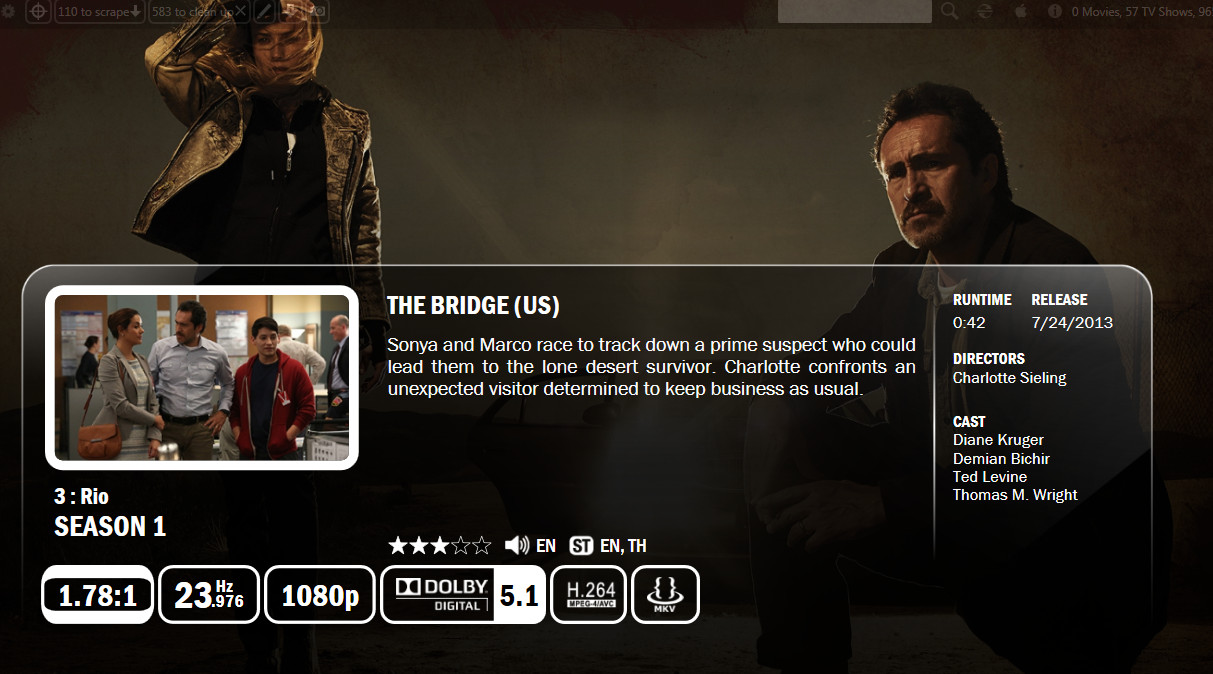
Task: Click the audio speaker EN icon
Action: (517, 545)
